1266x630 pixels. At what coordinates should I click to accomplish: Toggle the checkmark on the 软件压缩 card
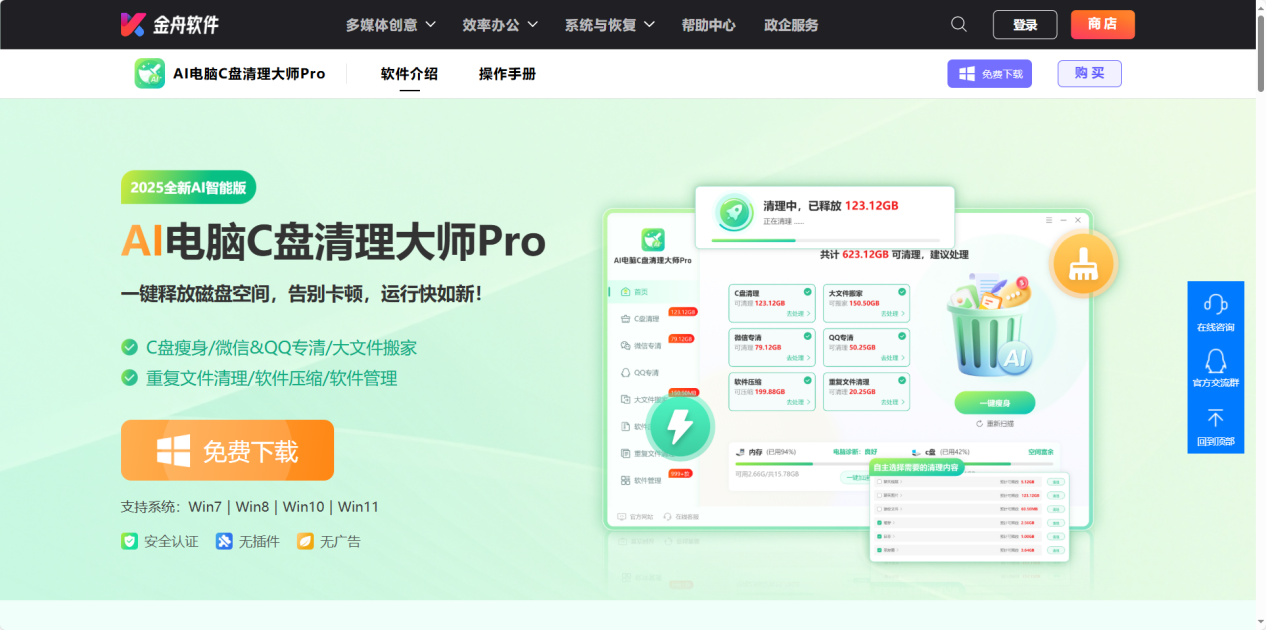click(807, 380)
